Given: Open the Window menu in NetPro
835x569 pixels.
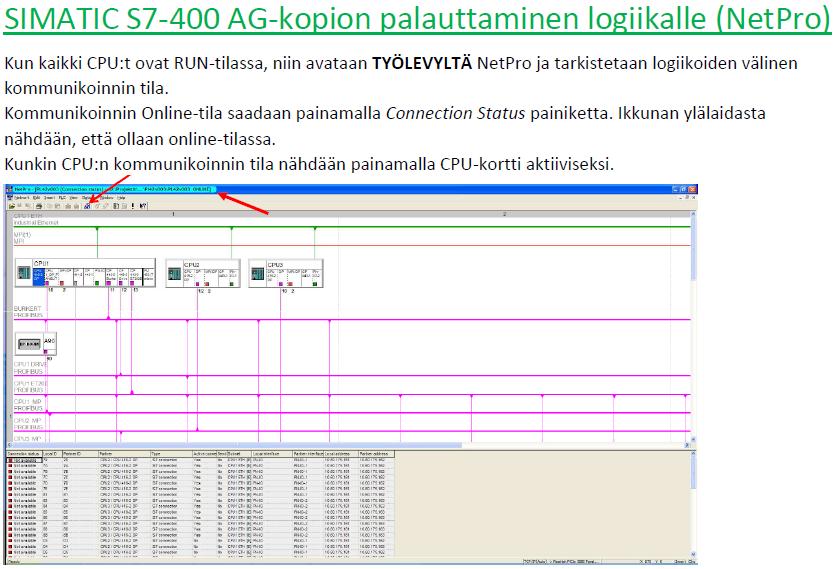Looking at the screenshot, I should 107,198.
